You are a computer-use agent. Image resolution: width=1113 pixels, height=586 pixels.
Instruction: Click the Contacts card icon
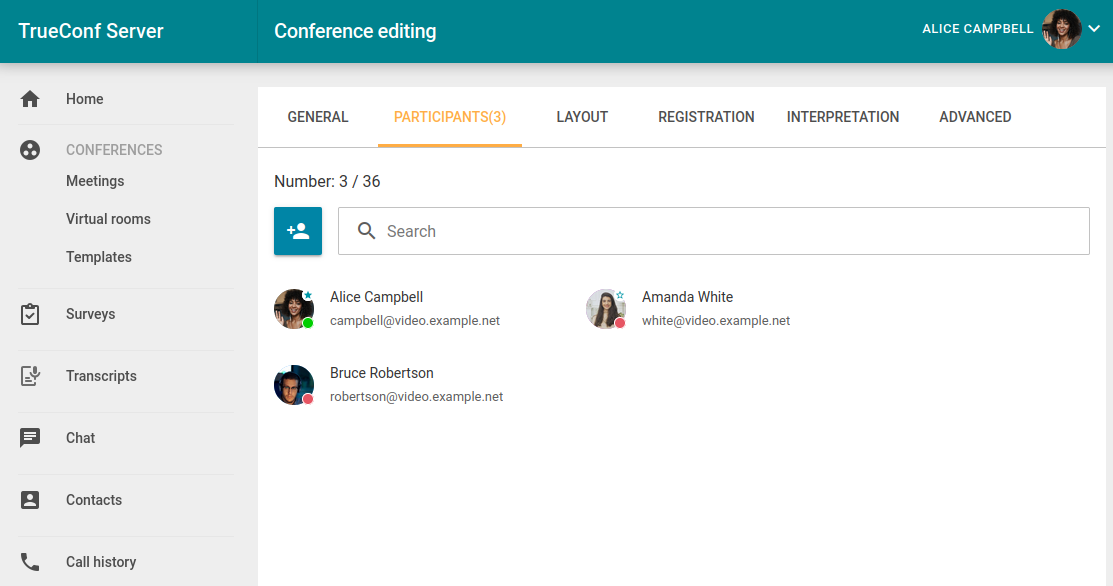click(x=30, y=500)
